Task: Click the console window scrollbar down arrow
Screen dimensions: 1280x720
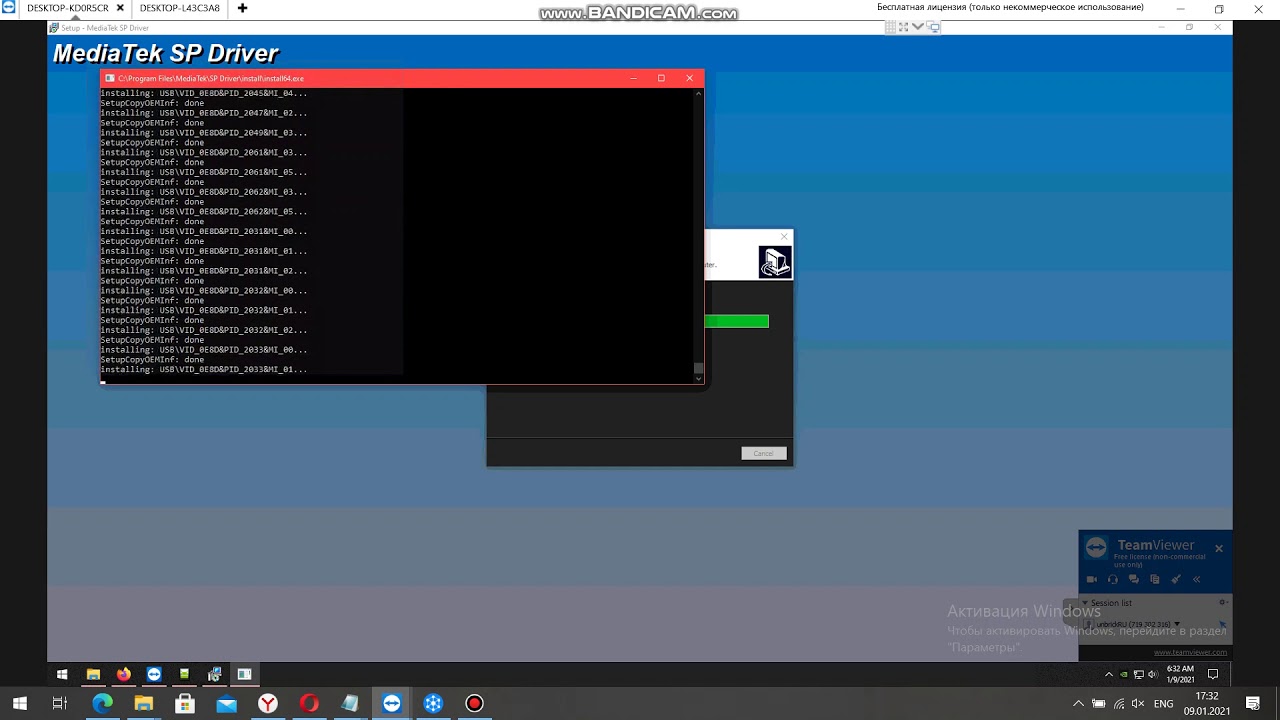Action: point(699,379)
